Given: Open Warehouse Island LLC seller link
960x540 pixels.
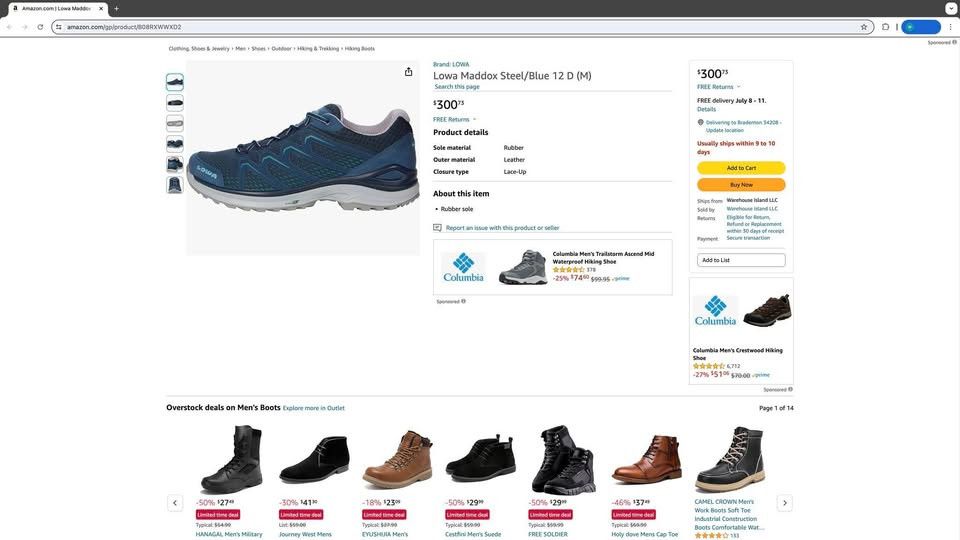Looking at the screenshot, I should pos(752,209).
